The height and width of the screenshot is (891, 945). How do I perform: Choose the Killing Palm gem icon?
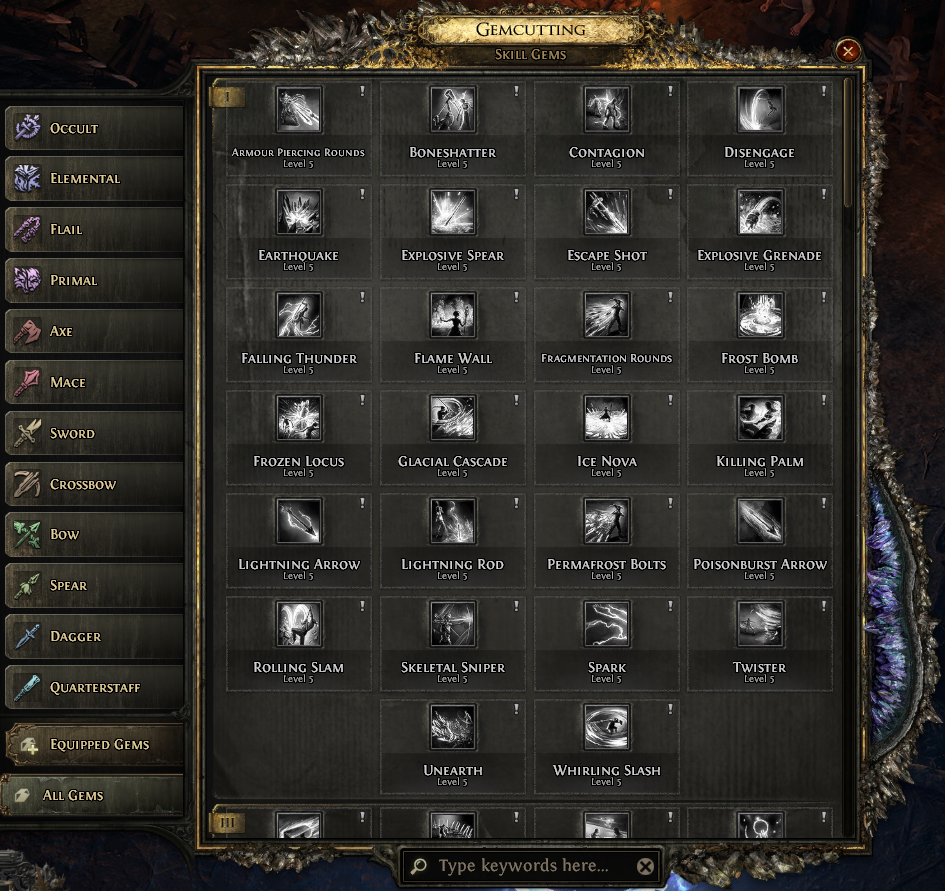tap(761, 418)
